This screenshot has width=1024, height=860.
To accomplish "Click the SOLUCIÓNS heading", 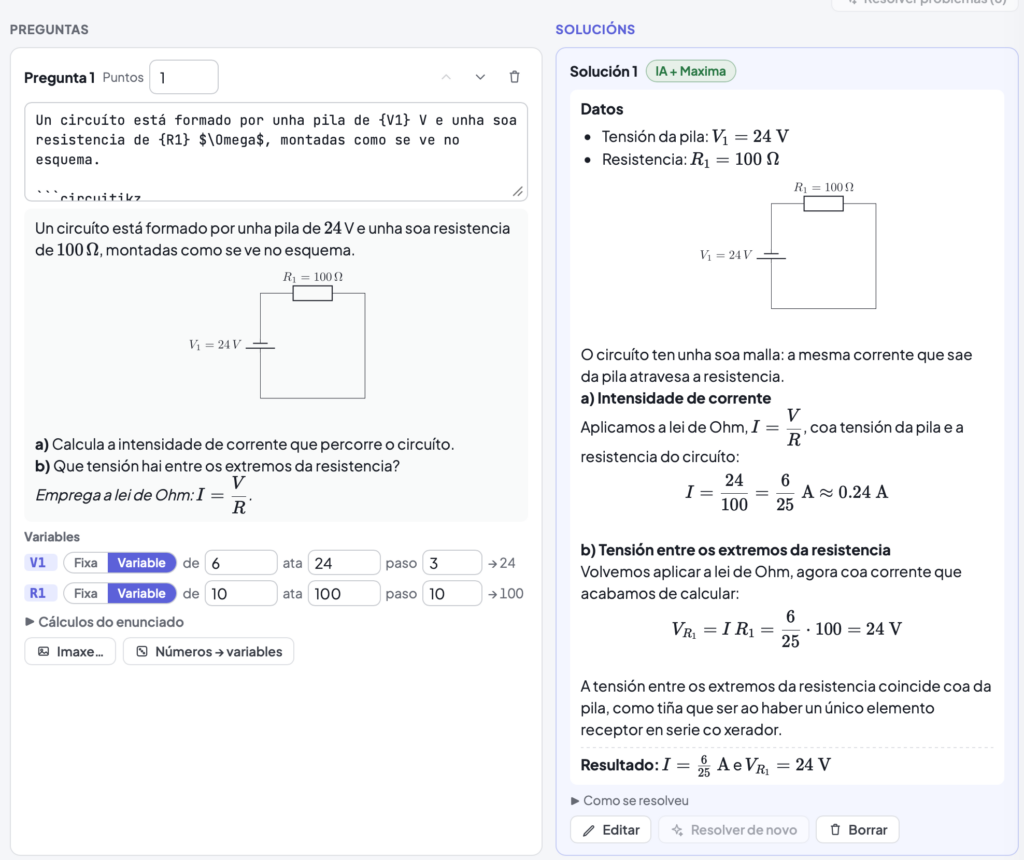I will (x=595, y=29).
